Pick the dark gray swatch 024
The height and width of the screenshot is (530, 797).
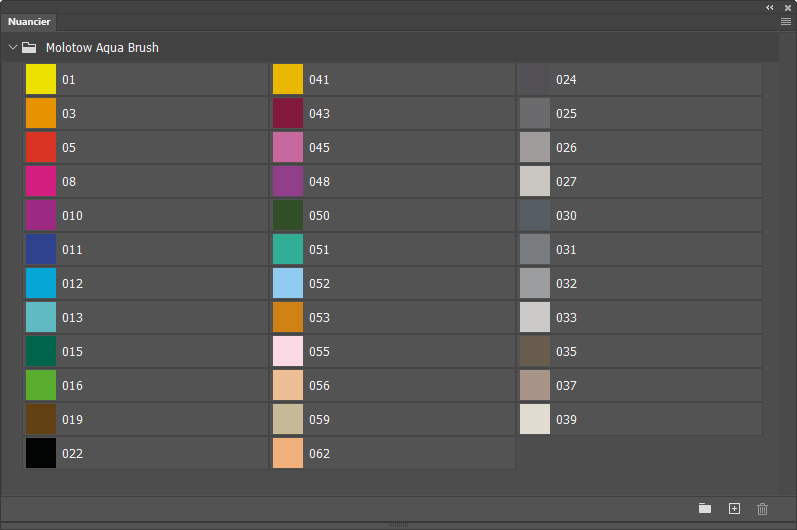pos(535,79)
